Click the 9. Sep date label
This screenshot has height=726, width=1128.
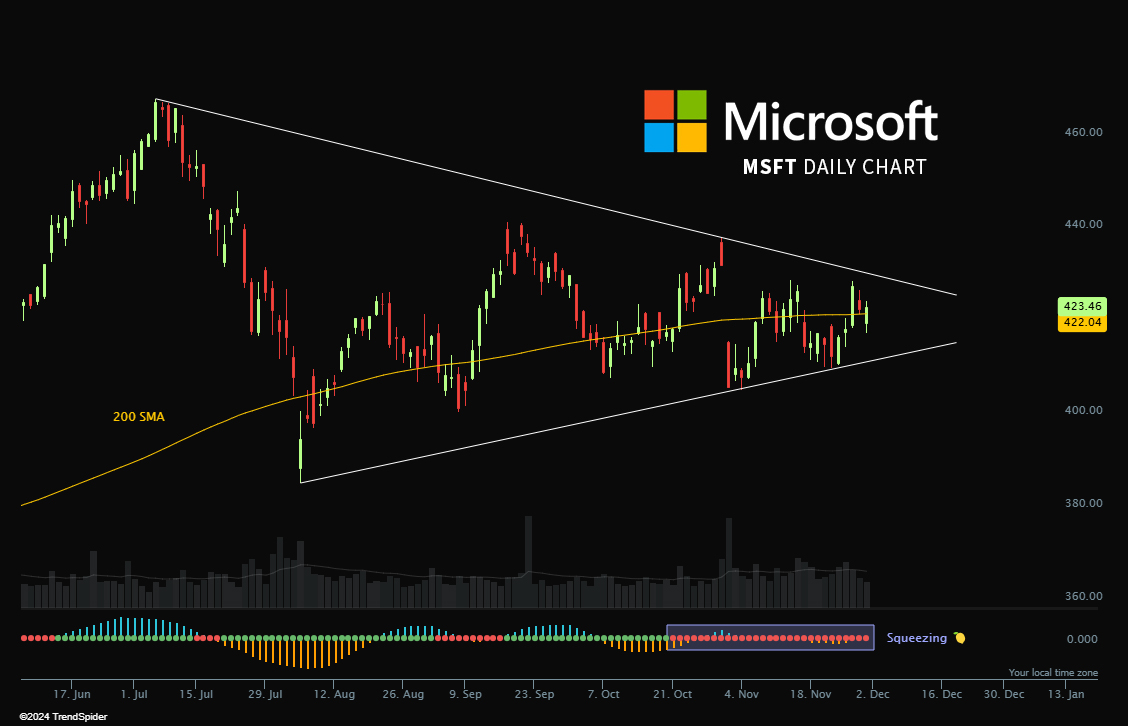click(465, 694)
